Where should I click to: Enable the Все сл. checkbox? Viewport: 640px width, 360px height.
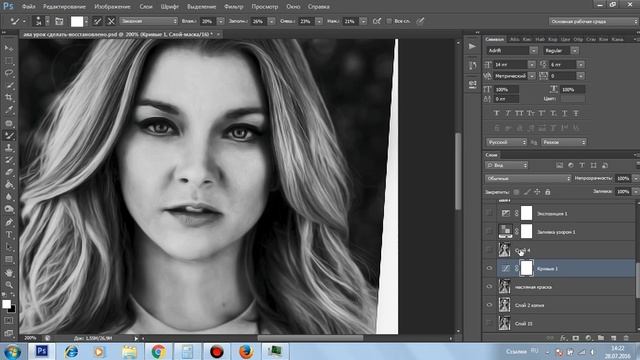[389, 21]
